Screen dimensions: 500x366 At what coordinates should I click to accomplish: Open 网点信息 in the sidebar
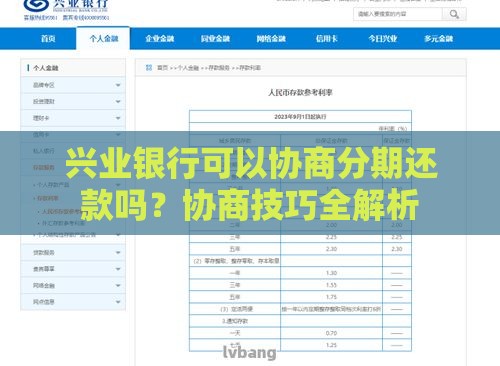tap(44, 302)
